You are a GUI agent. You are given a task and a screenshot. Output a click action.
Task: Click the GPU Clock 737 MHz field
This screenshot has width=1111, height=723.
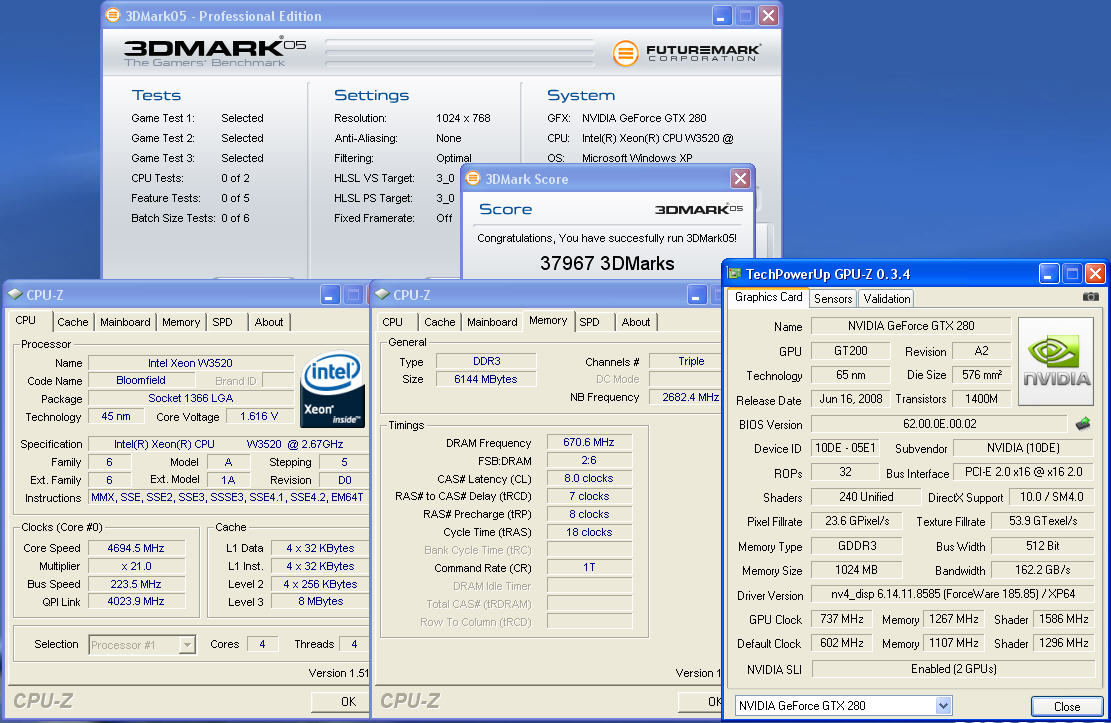pos(841,619)
